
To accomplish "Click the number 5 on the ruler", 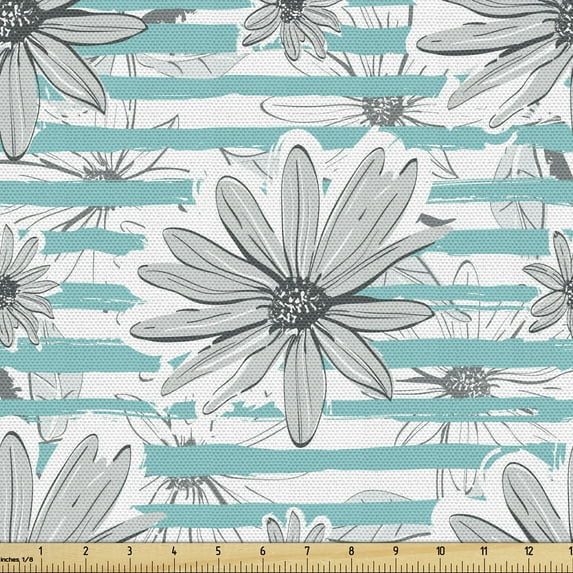I will tap(218, 551).
